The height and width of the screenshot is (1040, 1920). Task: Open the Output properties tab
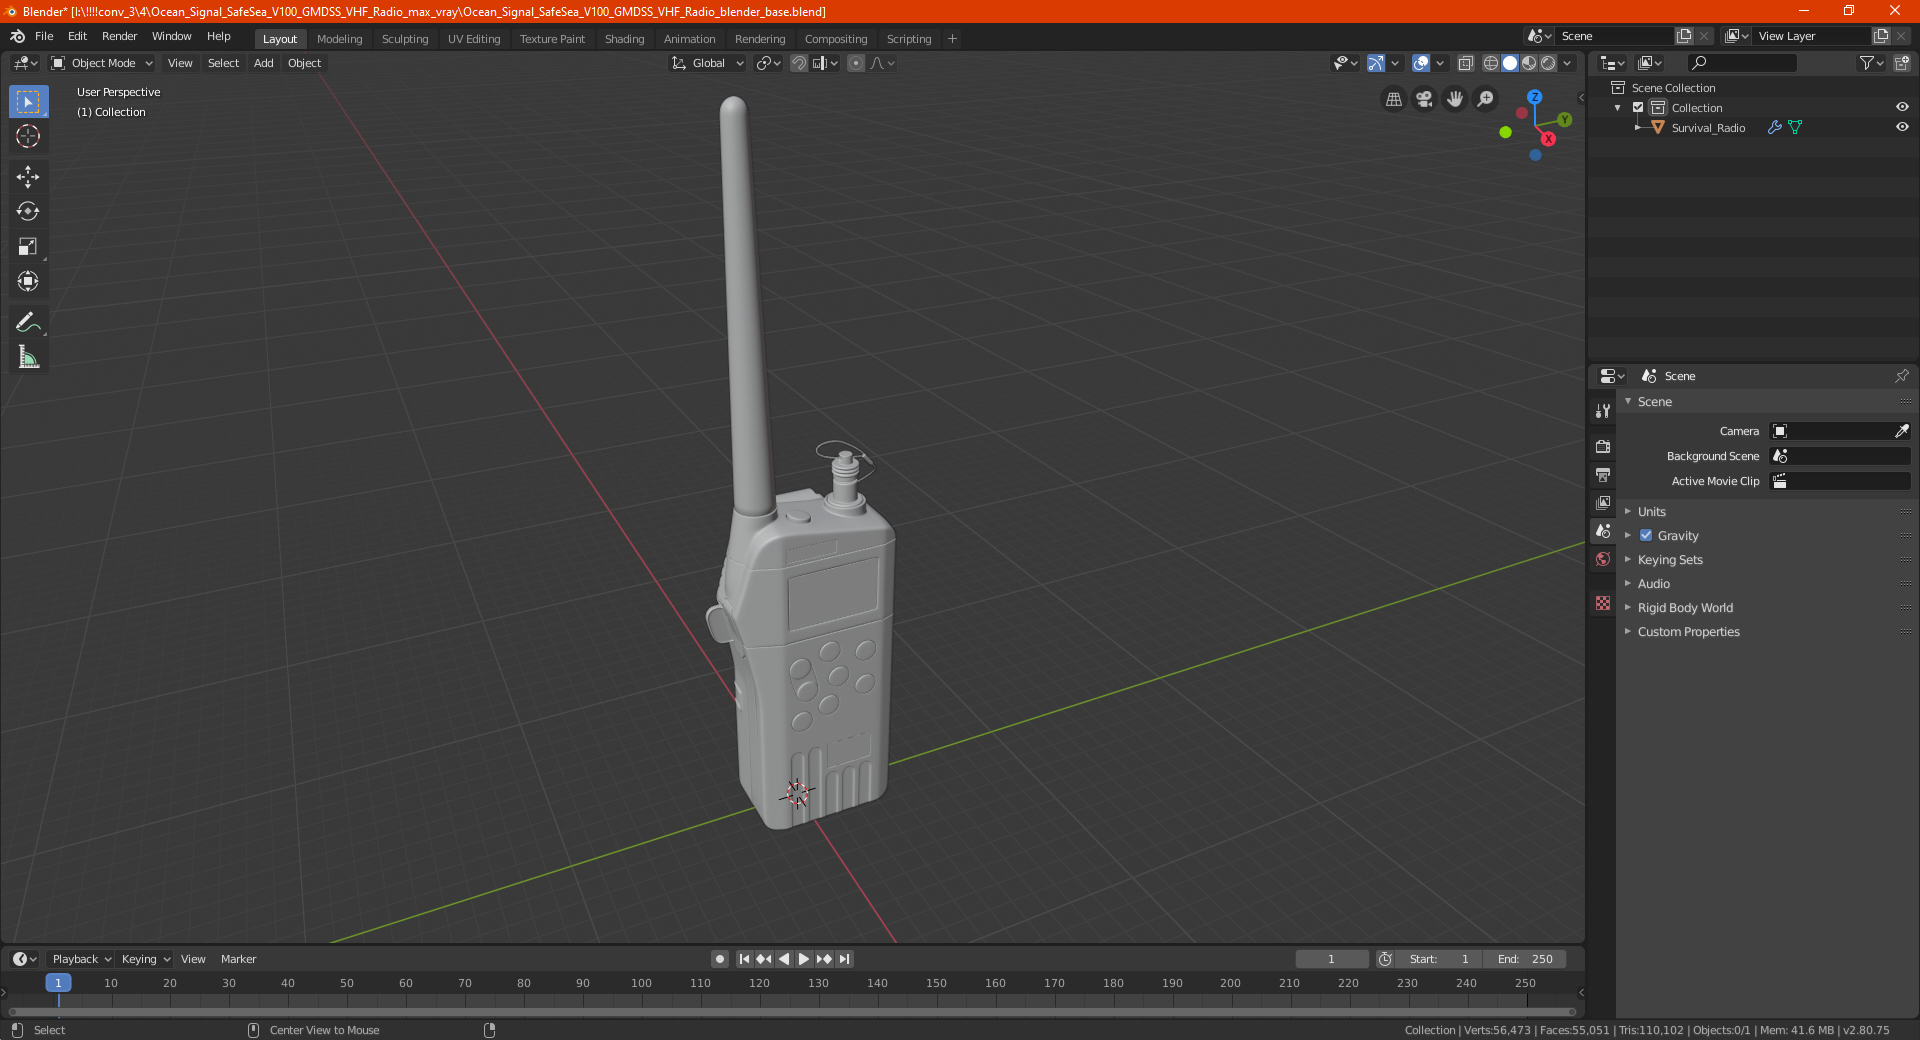(1603, 474)
